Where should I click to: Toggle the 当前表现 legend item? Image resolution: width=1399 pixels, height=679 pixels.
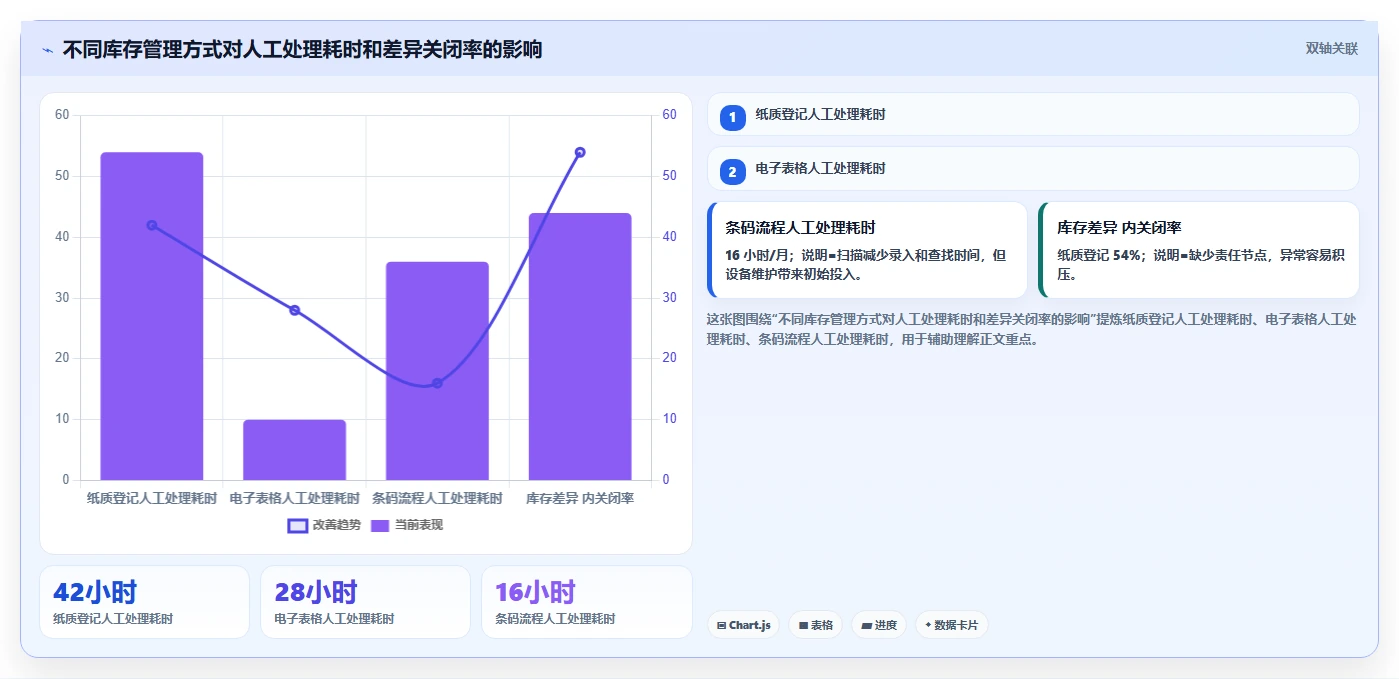[x=407, y=525]
